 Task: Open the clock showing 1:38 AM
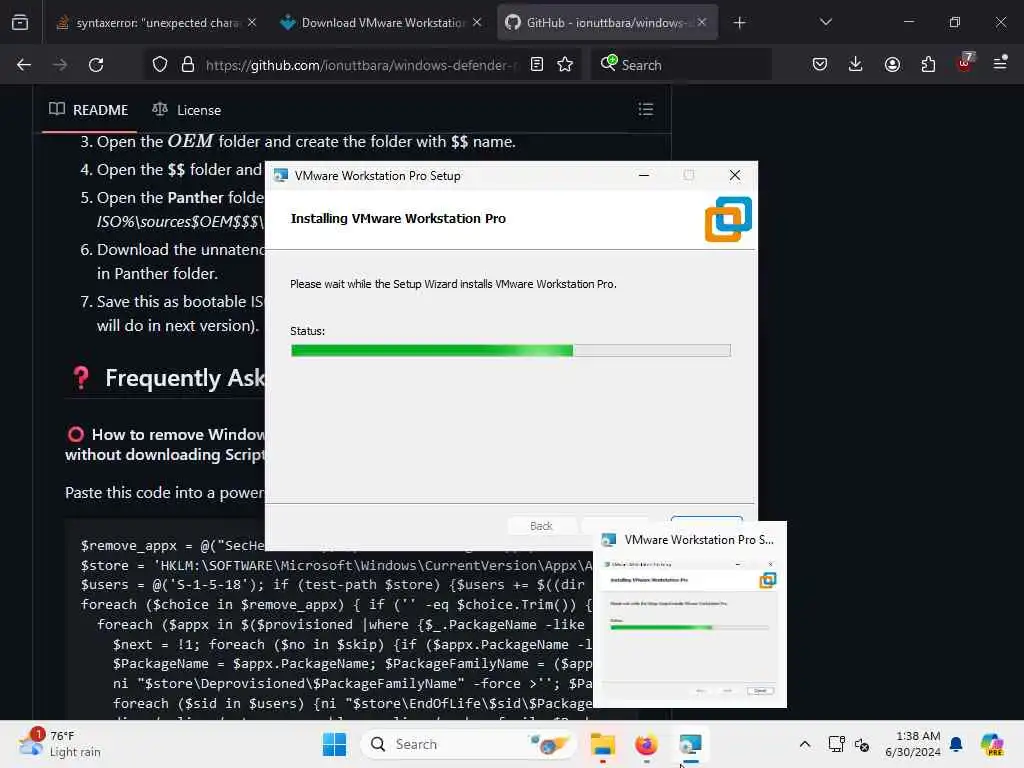coord(913,744)
